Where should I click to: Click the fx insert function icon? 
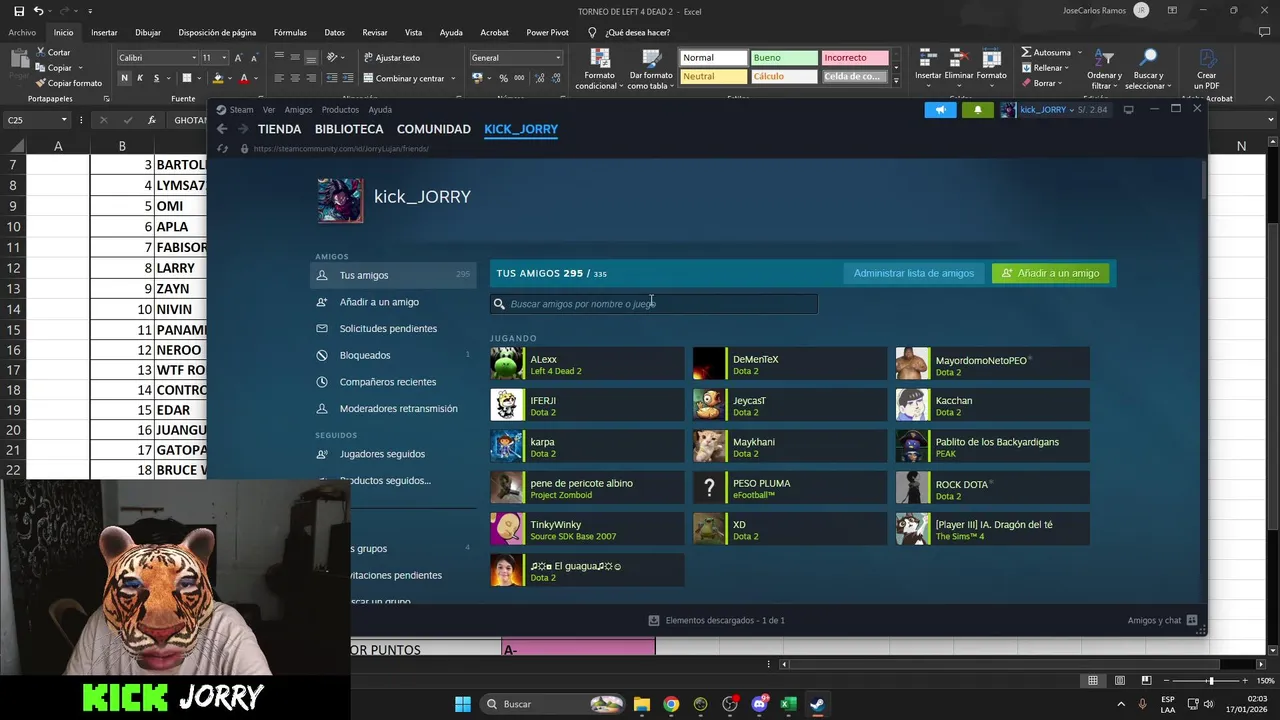click(x=151, y=120)
